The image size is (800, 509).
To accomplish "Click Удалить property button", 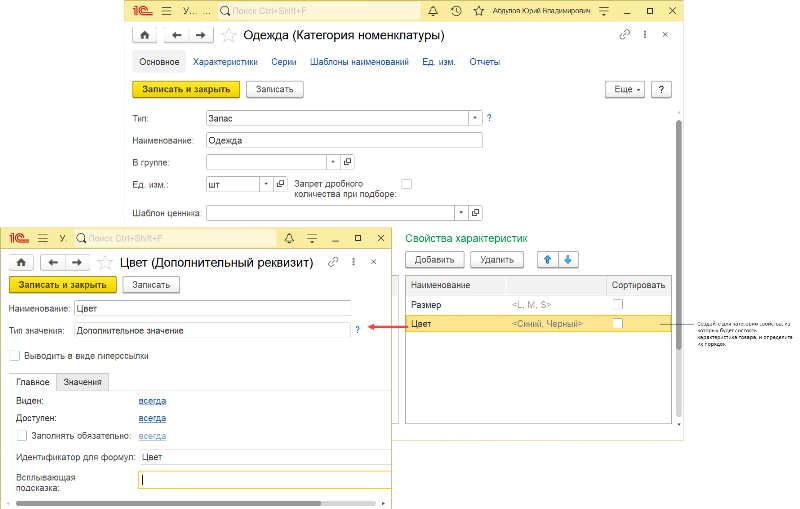I will (x=497, y=260).
